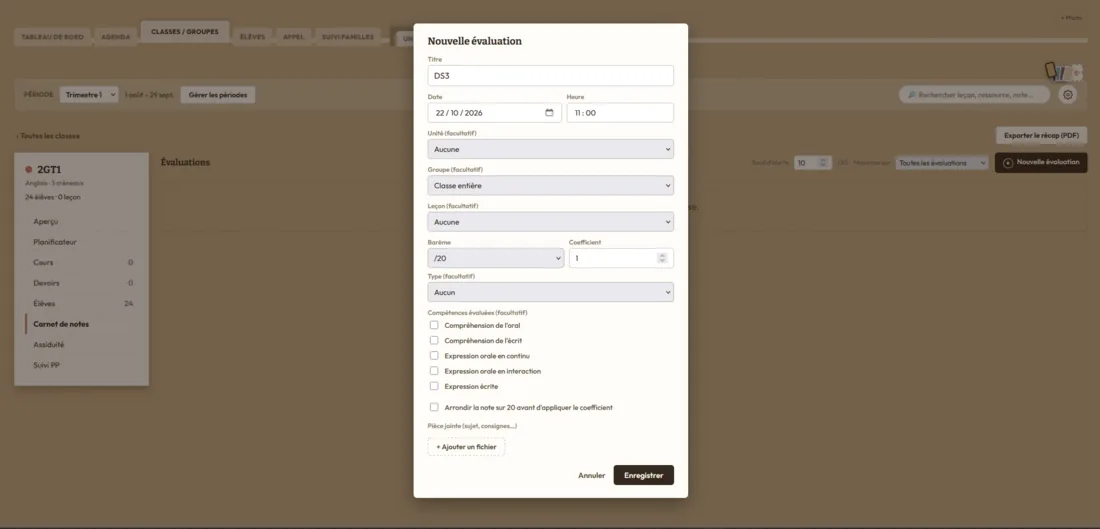Screen dimensions: 1100x529
Task: Click the red dot beside 2GT1
Action: [x=29, y=169]
